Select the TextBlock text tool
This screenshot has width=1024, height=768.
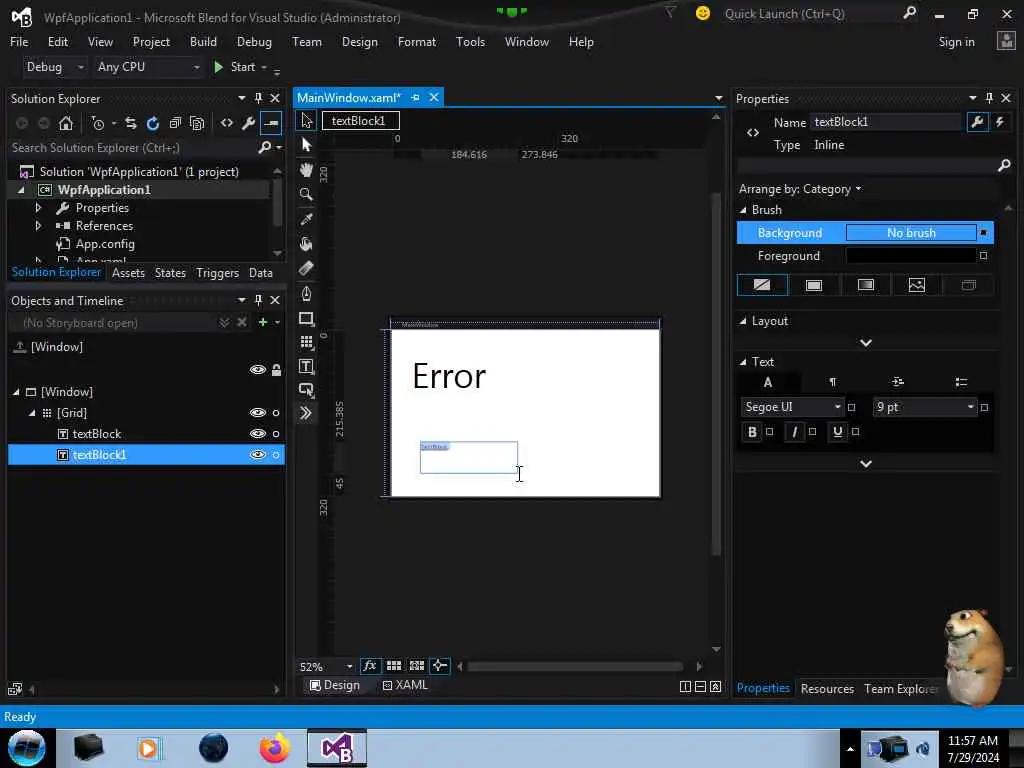pos(306,366)
